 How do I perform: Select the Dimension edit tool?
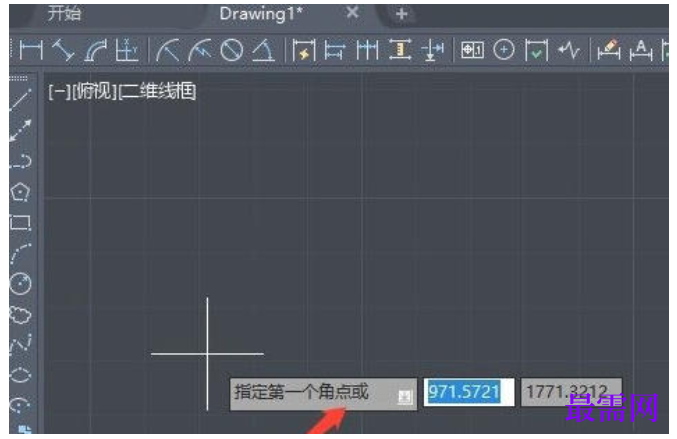coord(609,51)
